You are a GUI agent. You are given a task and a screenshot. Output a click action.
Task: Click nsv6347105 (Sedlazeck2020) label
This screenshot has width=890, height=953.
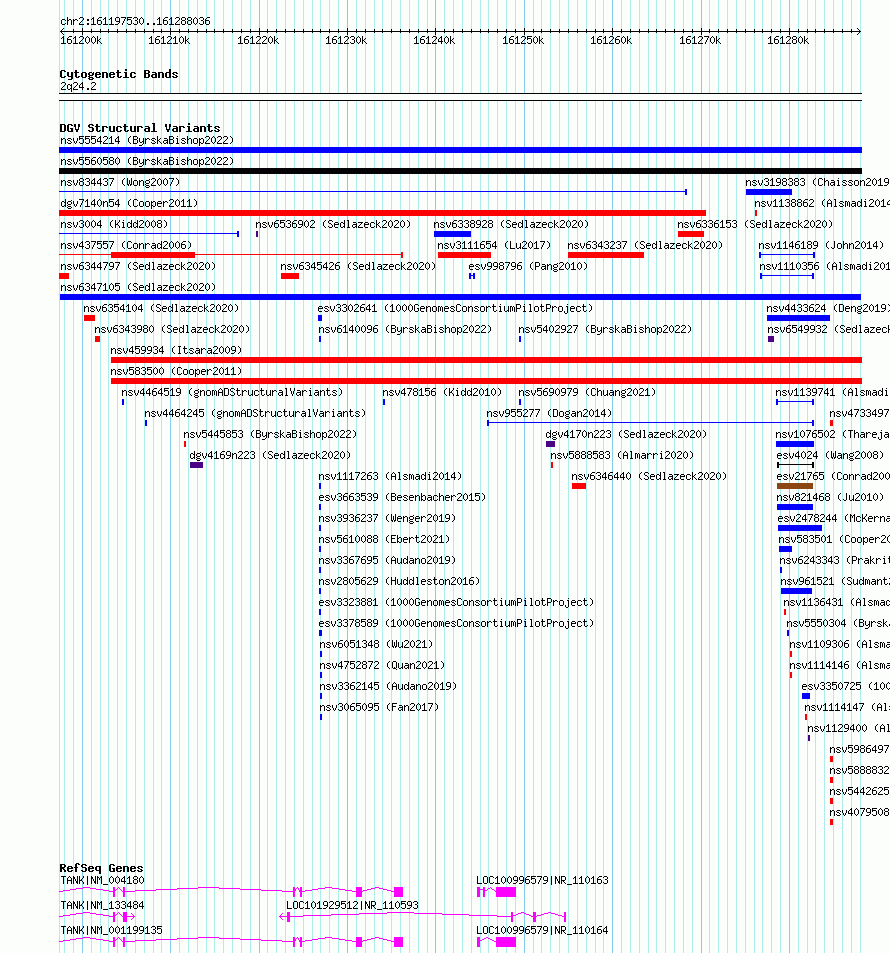(138, 287)
